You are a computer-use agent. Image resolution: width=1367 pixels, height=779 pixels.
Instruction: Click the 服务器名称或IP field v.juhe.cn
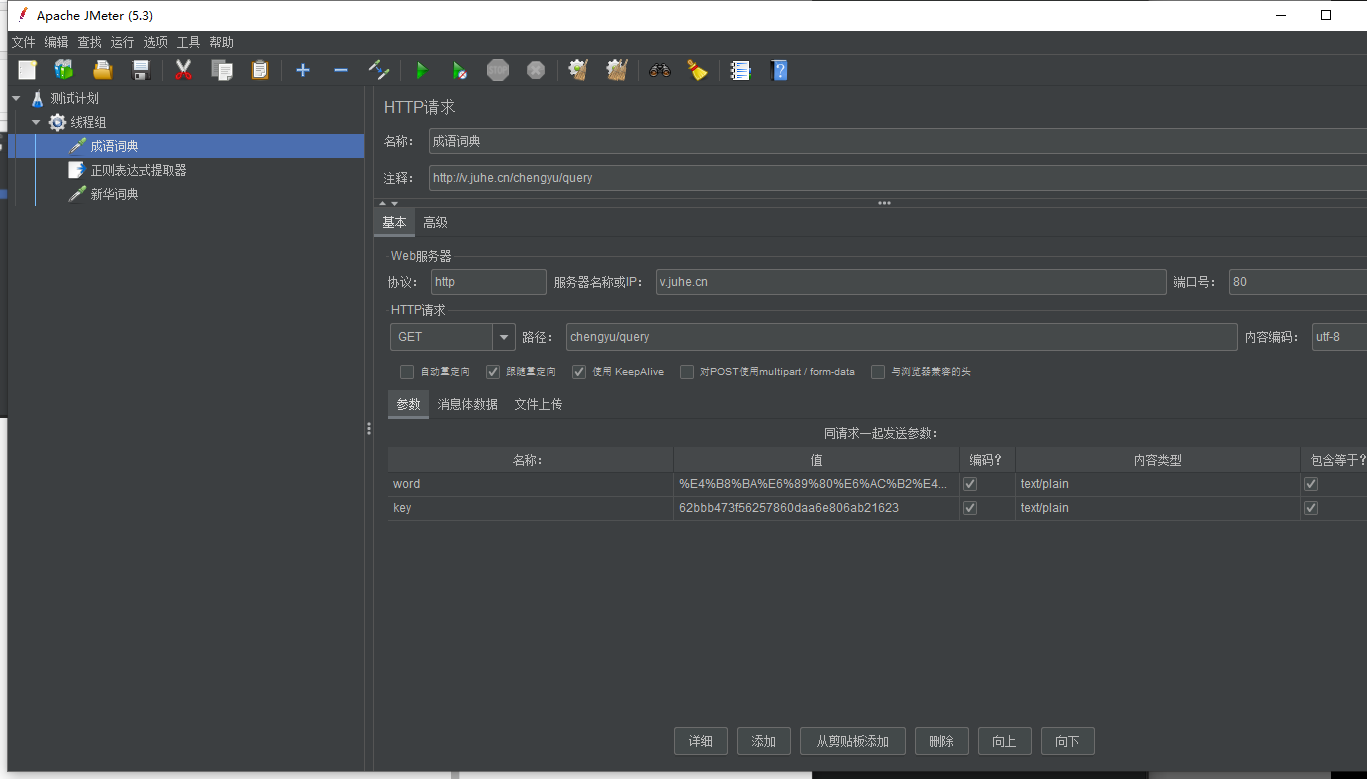911,282
